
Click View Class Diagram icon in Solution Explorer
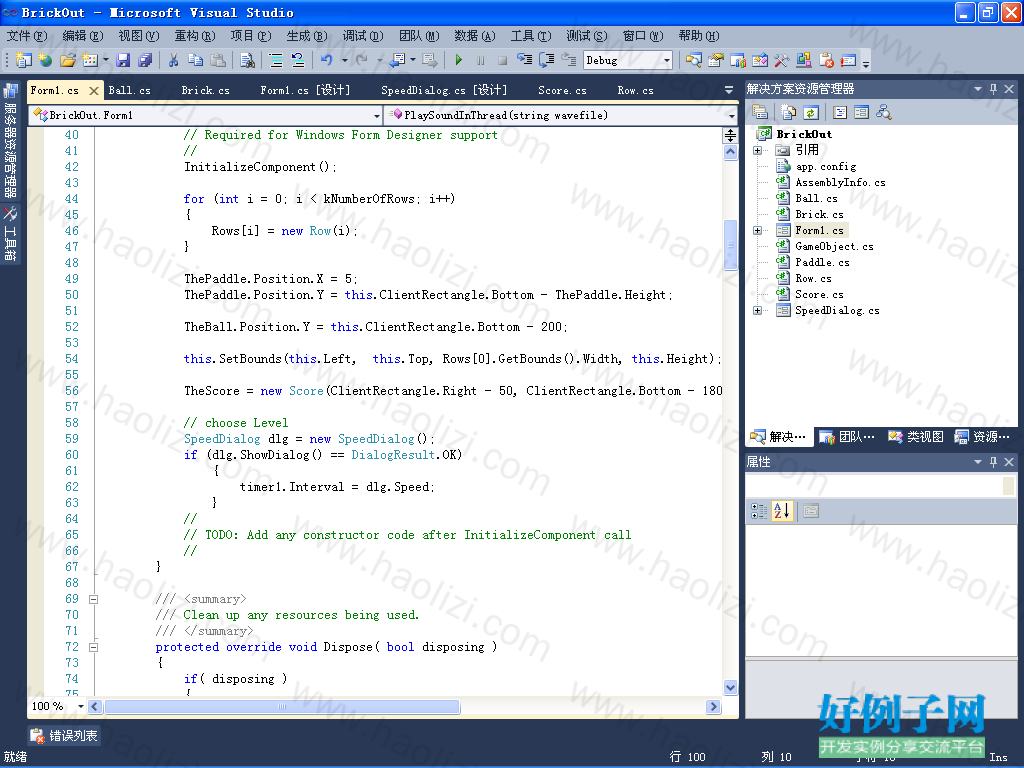884,112
